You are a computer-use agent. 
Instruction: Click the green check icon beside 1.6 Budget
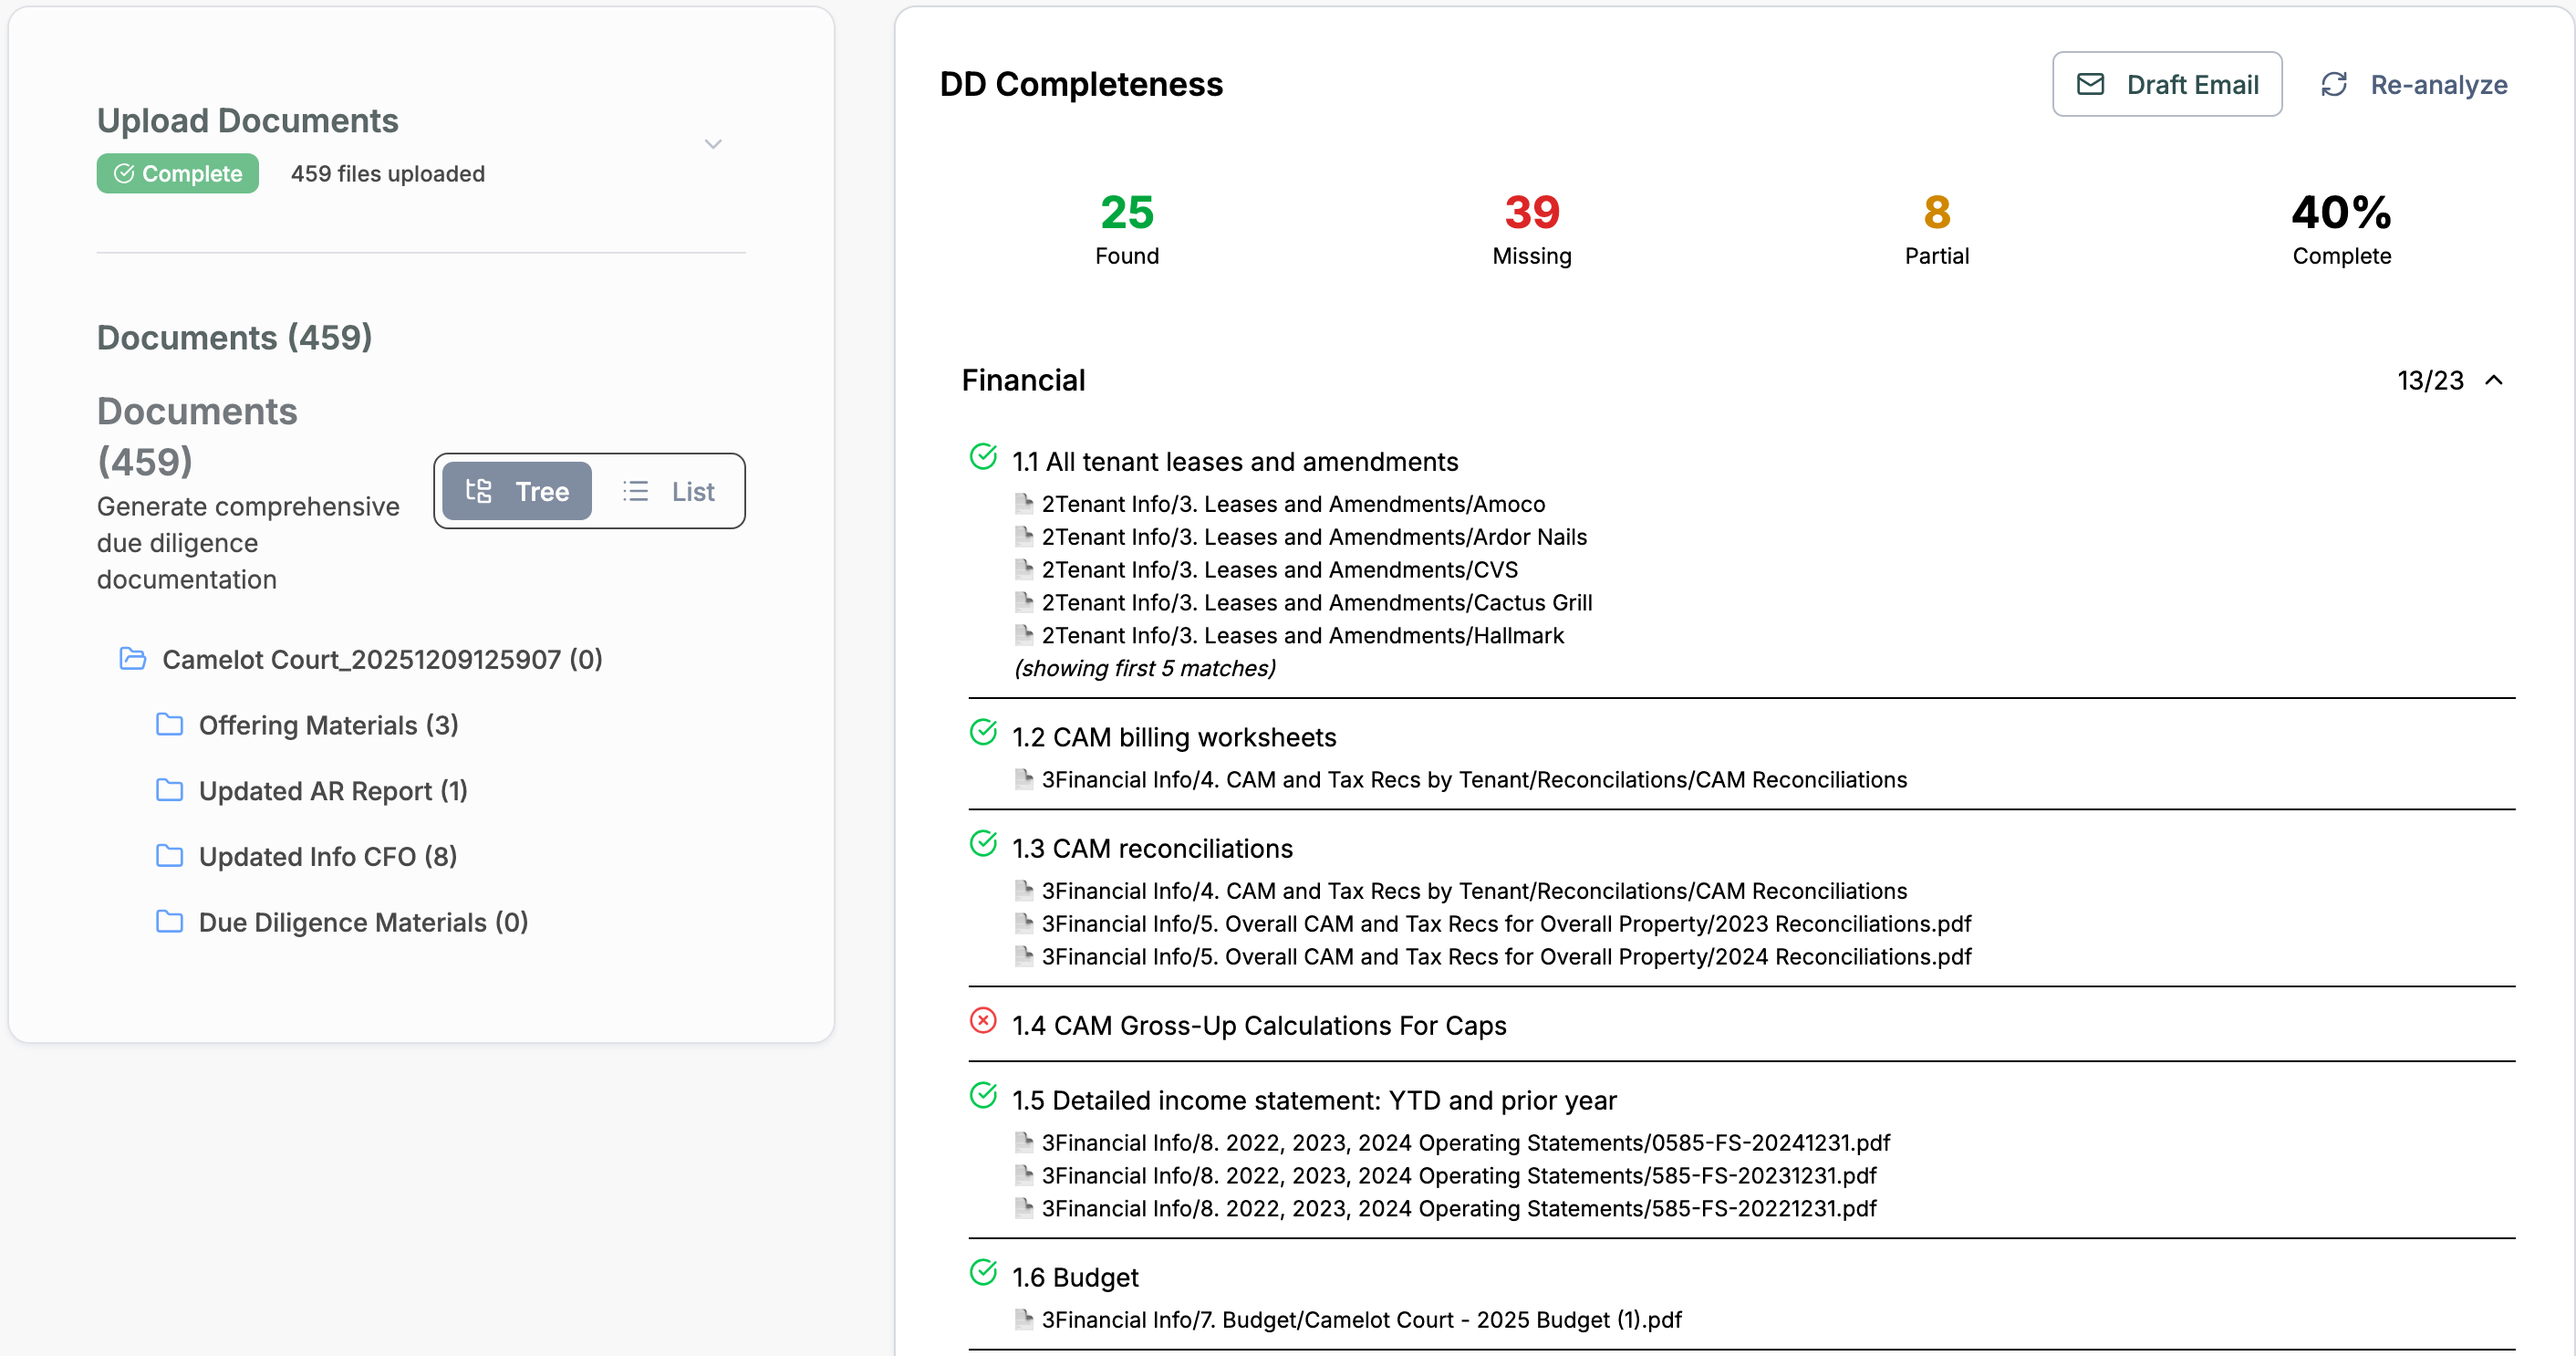click(x=983, y=1272)
